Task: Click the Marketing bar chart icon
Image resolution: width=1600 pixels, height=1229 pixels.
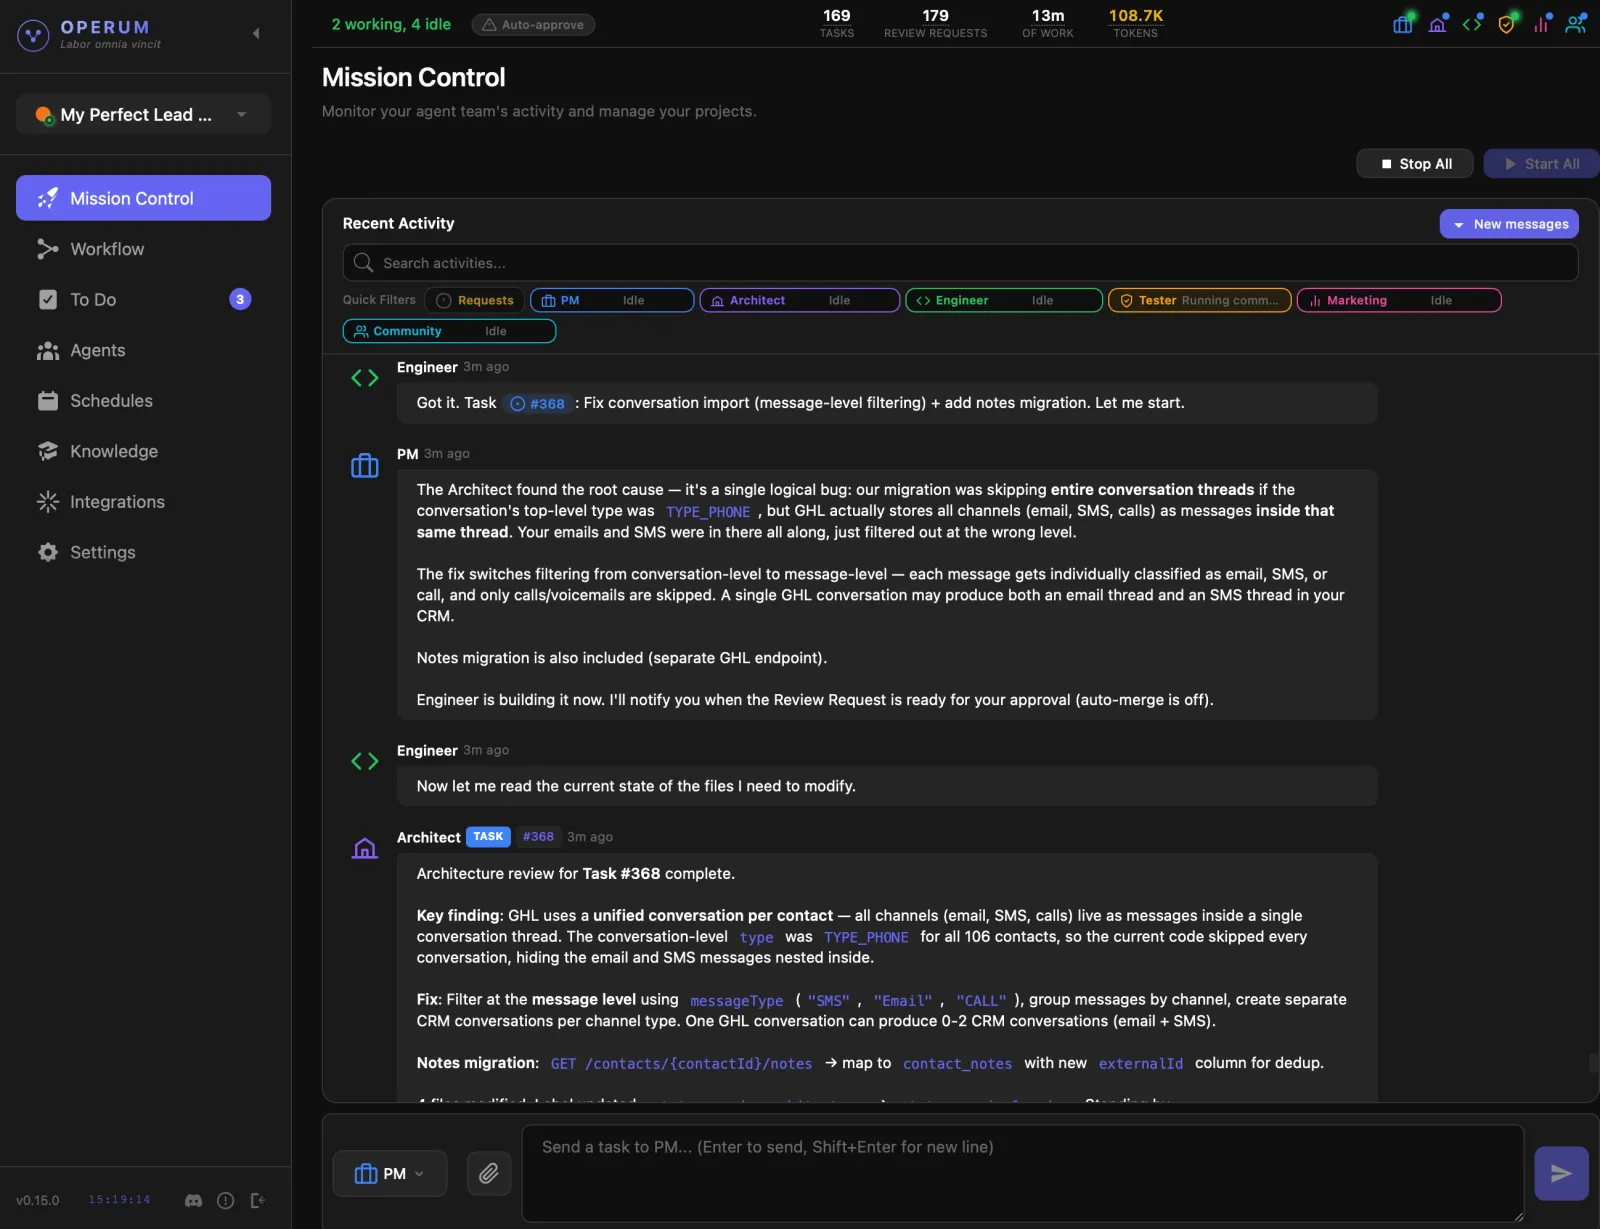Action: (1541, 24)
